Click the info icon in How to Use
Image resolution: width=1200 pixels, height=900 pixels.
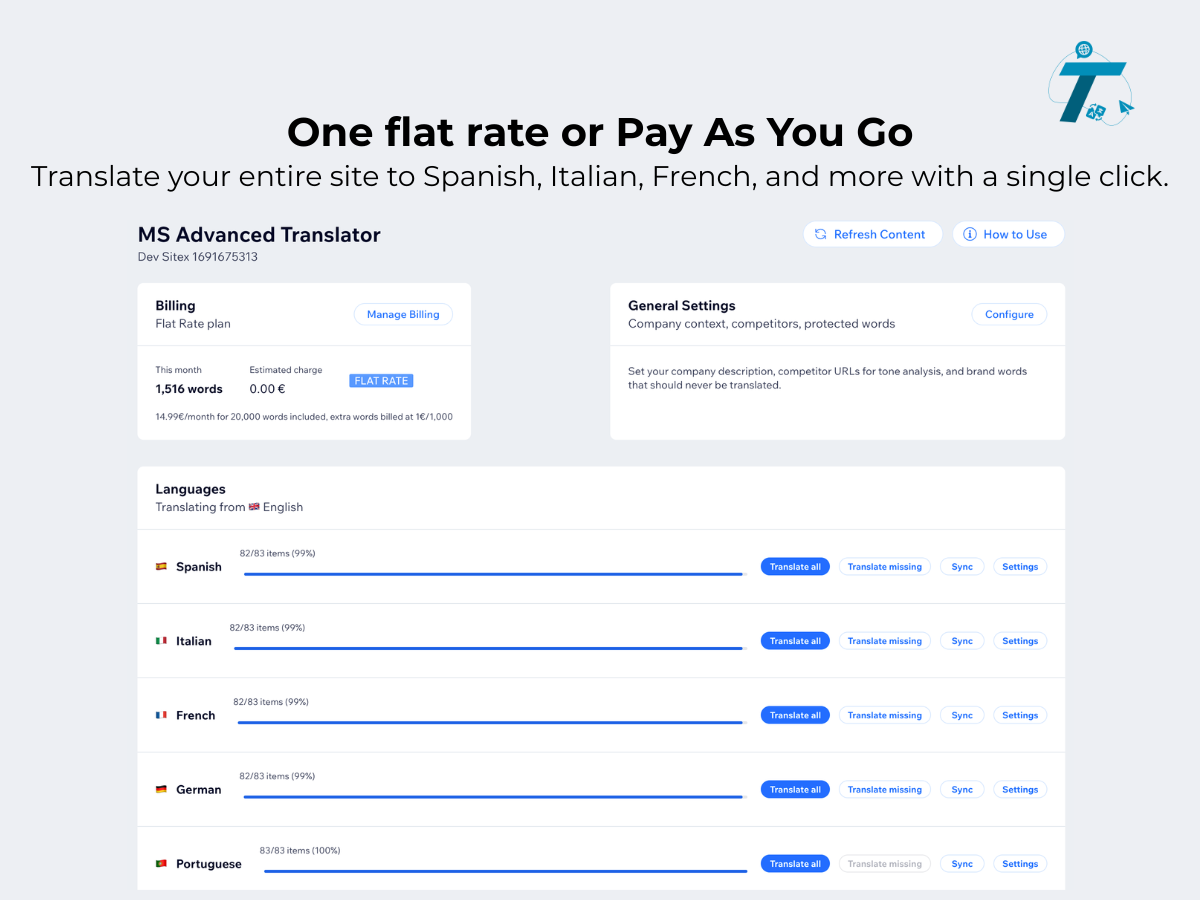tap(969, 234)
